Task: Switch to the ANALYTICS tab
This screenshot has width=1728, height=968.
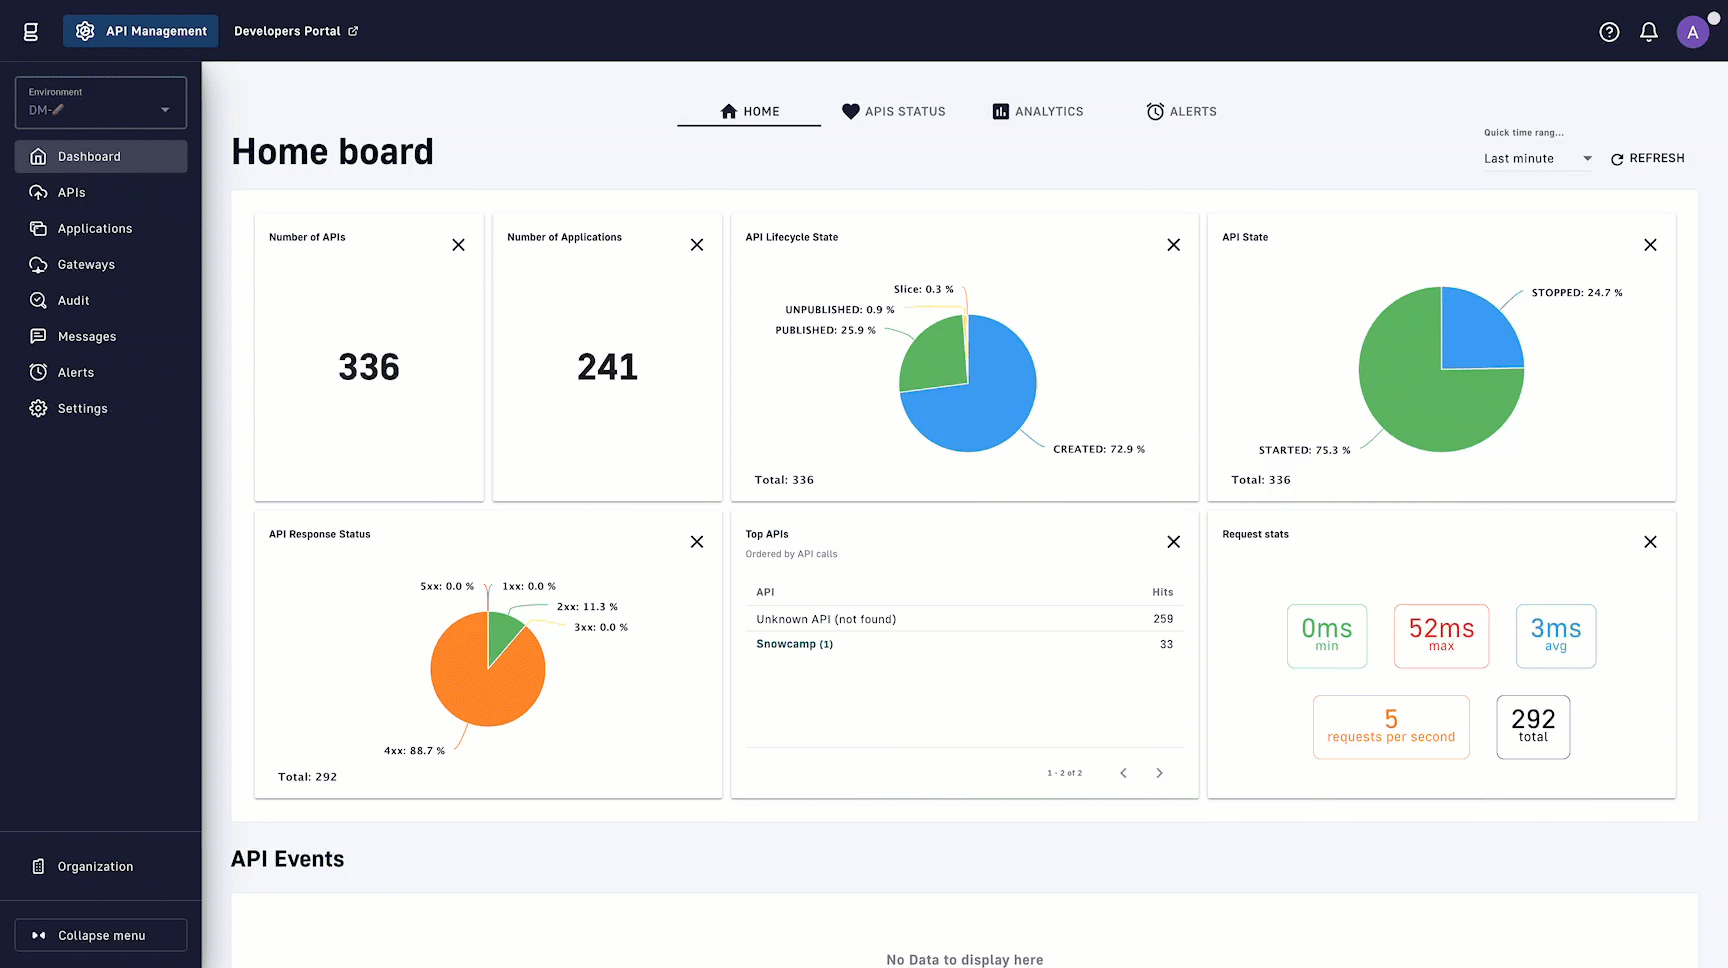Action: [x=1037, y=111]
